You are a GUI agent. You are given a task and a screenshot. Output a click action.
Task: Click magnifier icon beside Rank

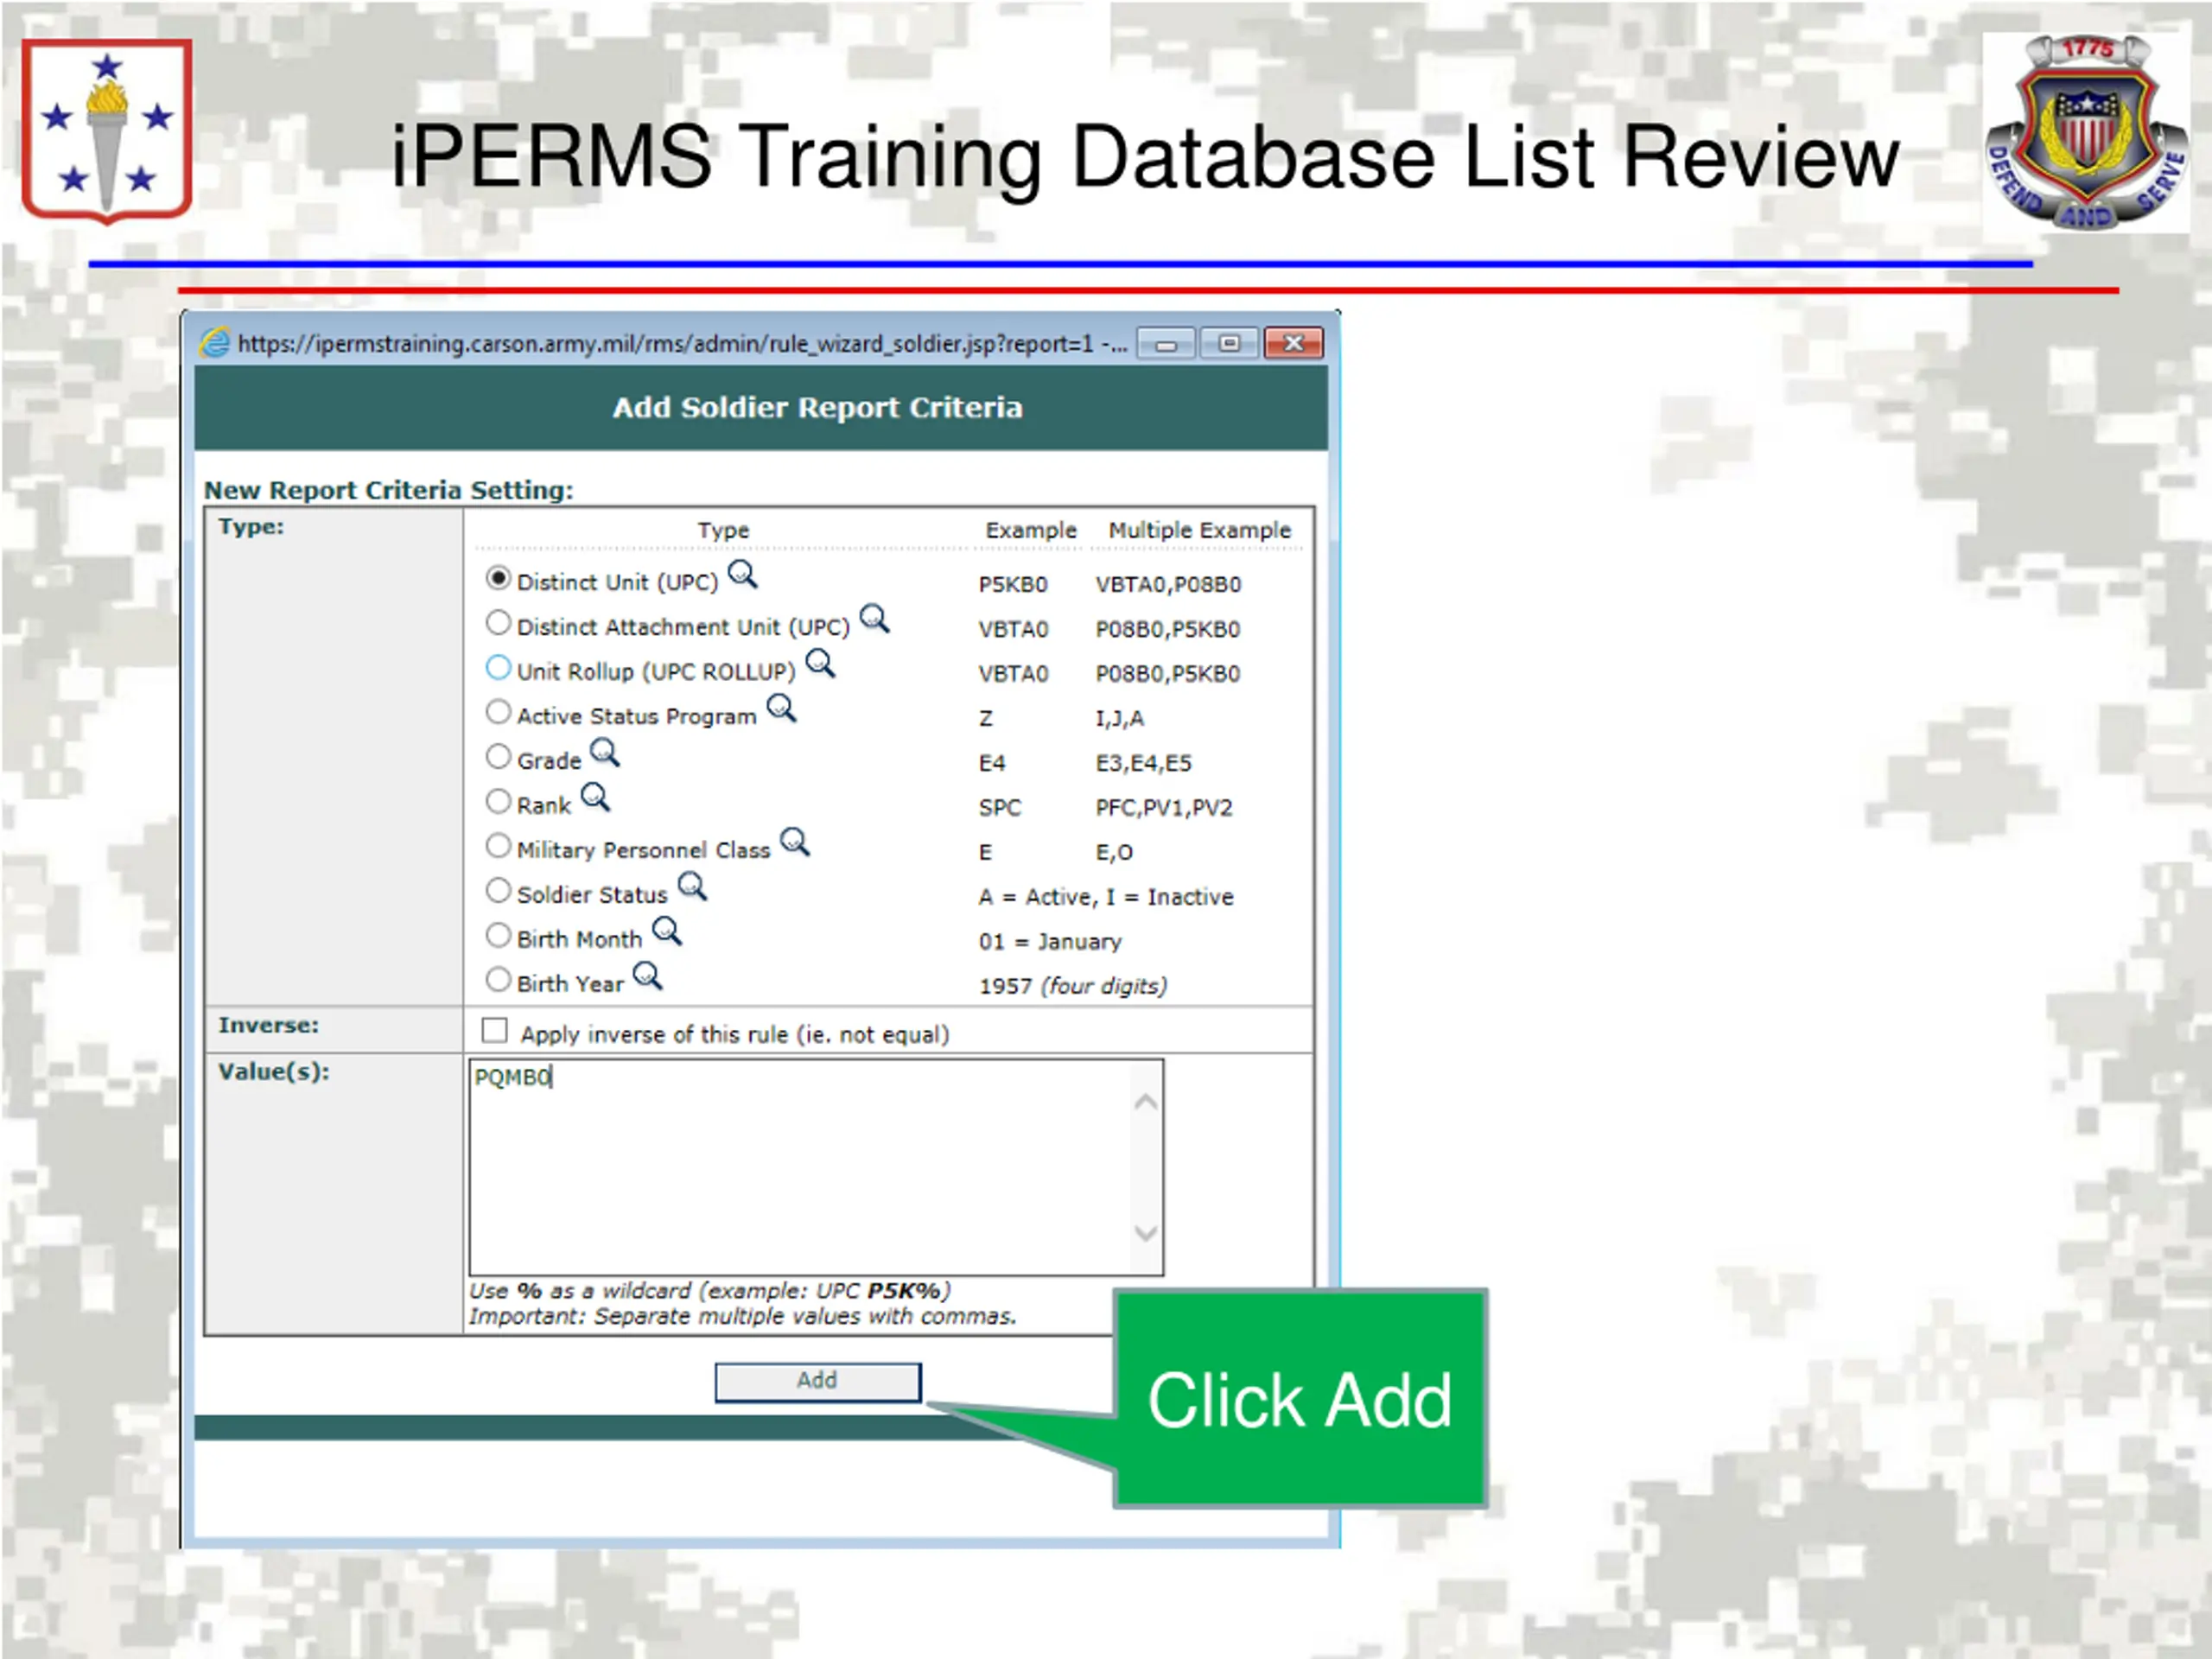tap(595, 798)
